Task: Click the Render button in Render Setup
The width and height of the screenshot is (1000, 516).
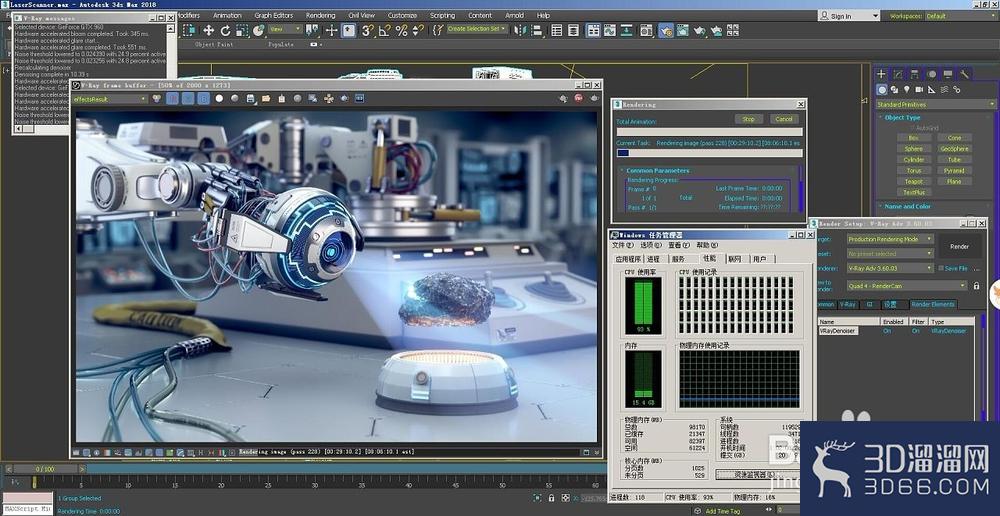Action: [x=960, y=247]
